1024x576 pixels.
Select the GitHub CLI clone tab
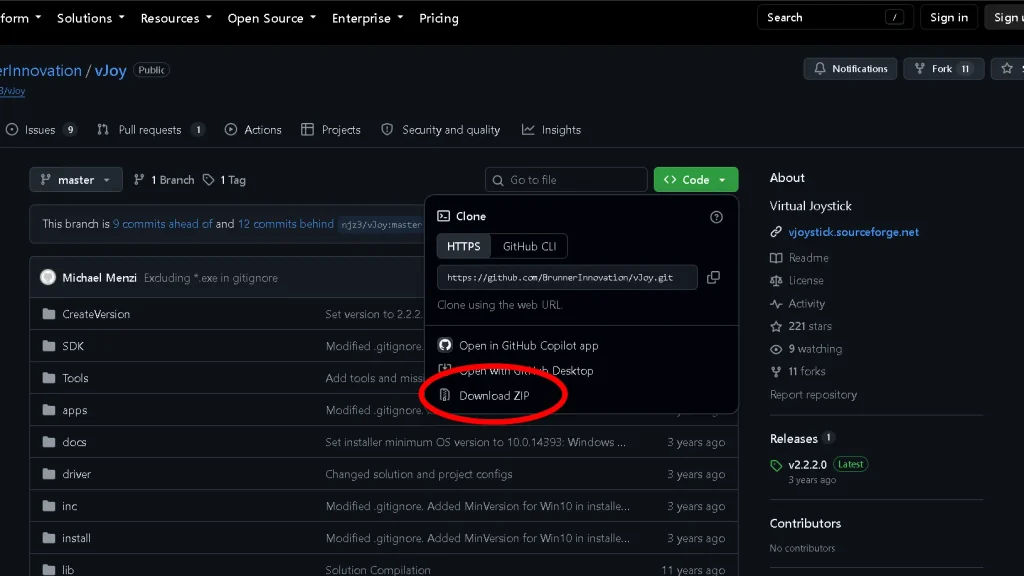click(529, 246)
